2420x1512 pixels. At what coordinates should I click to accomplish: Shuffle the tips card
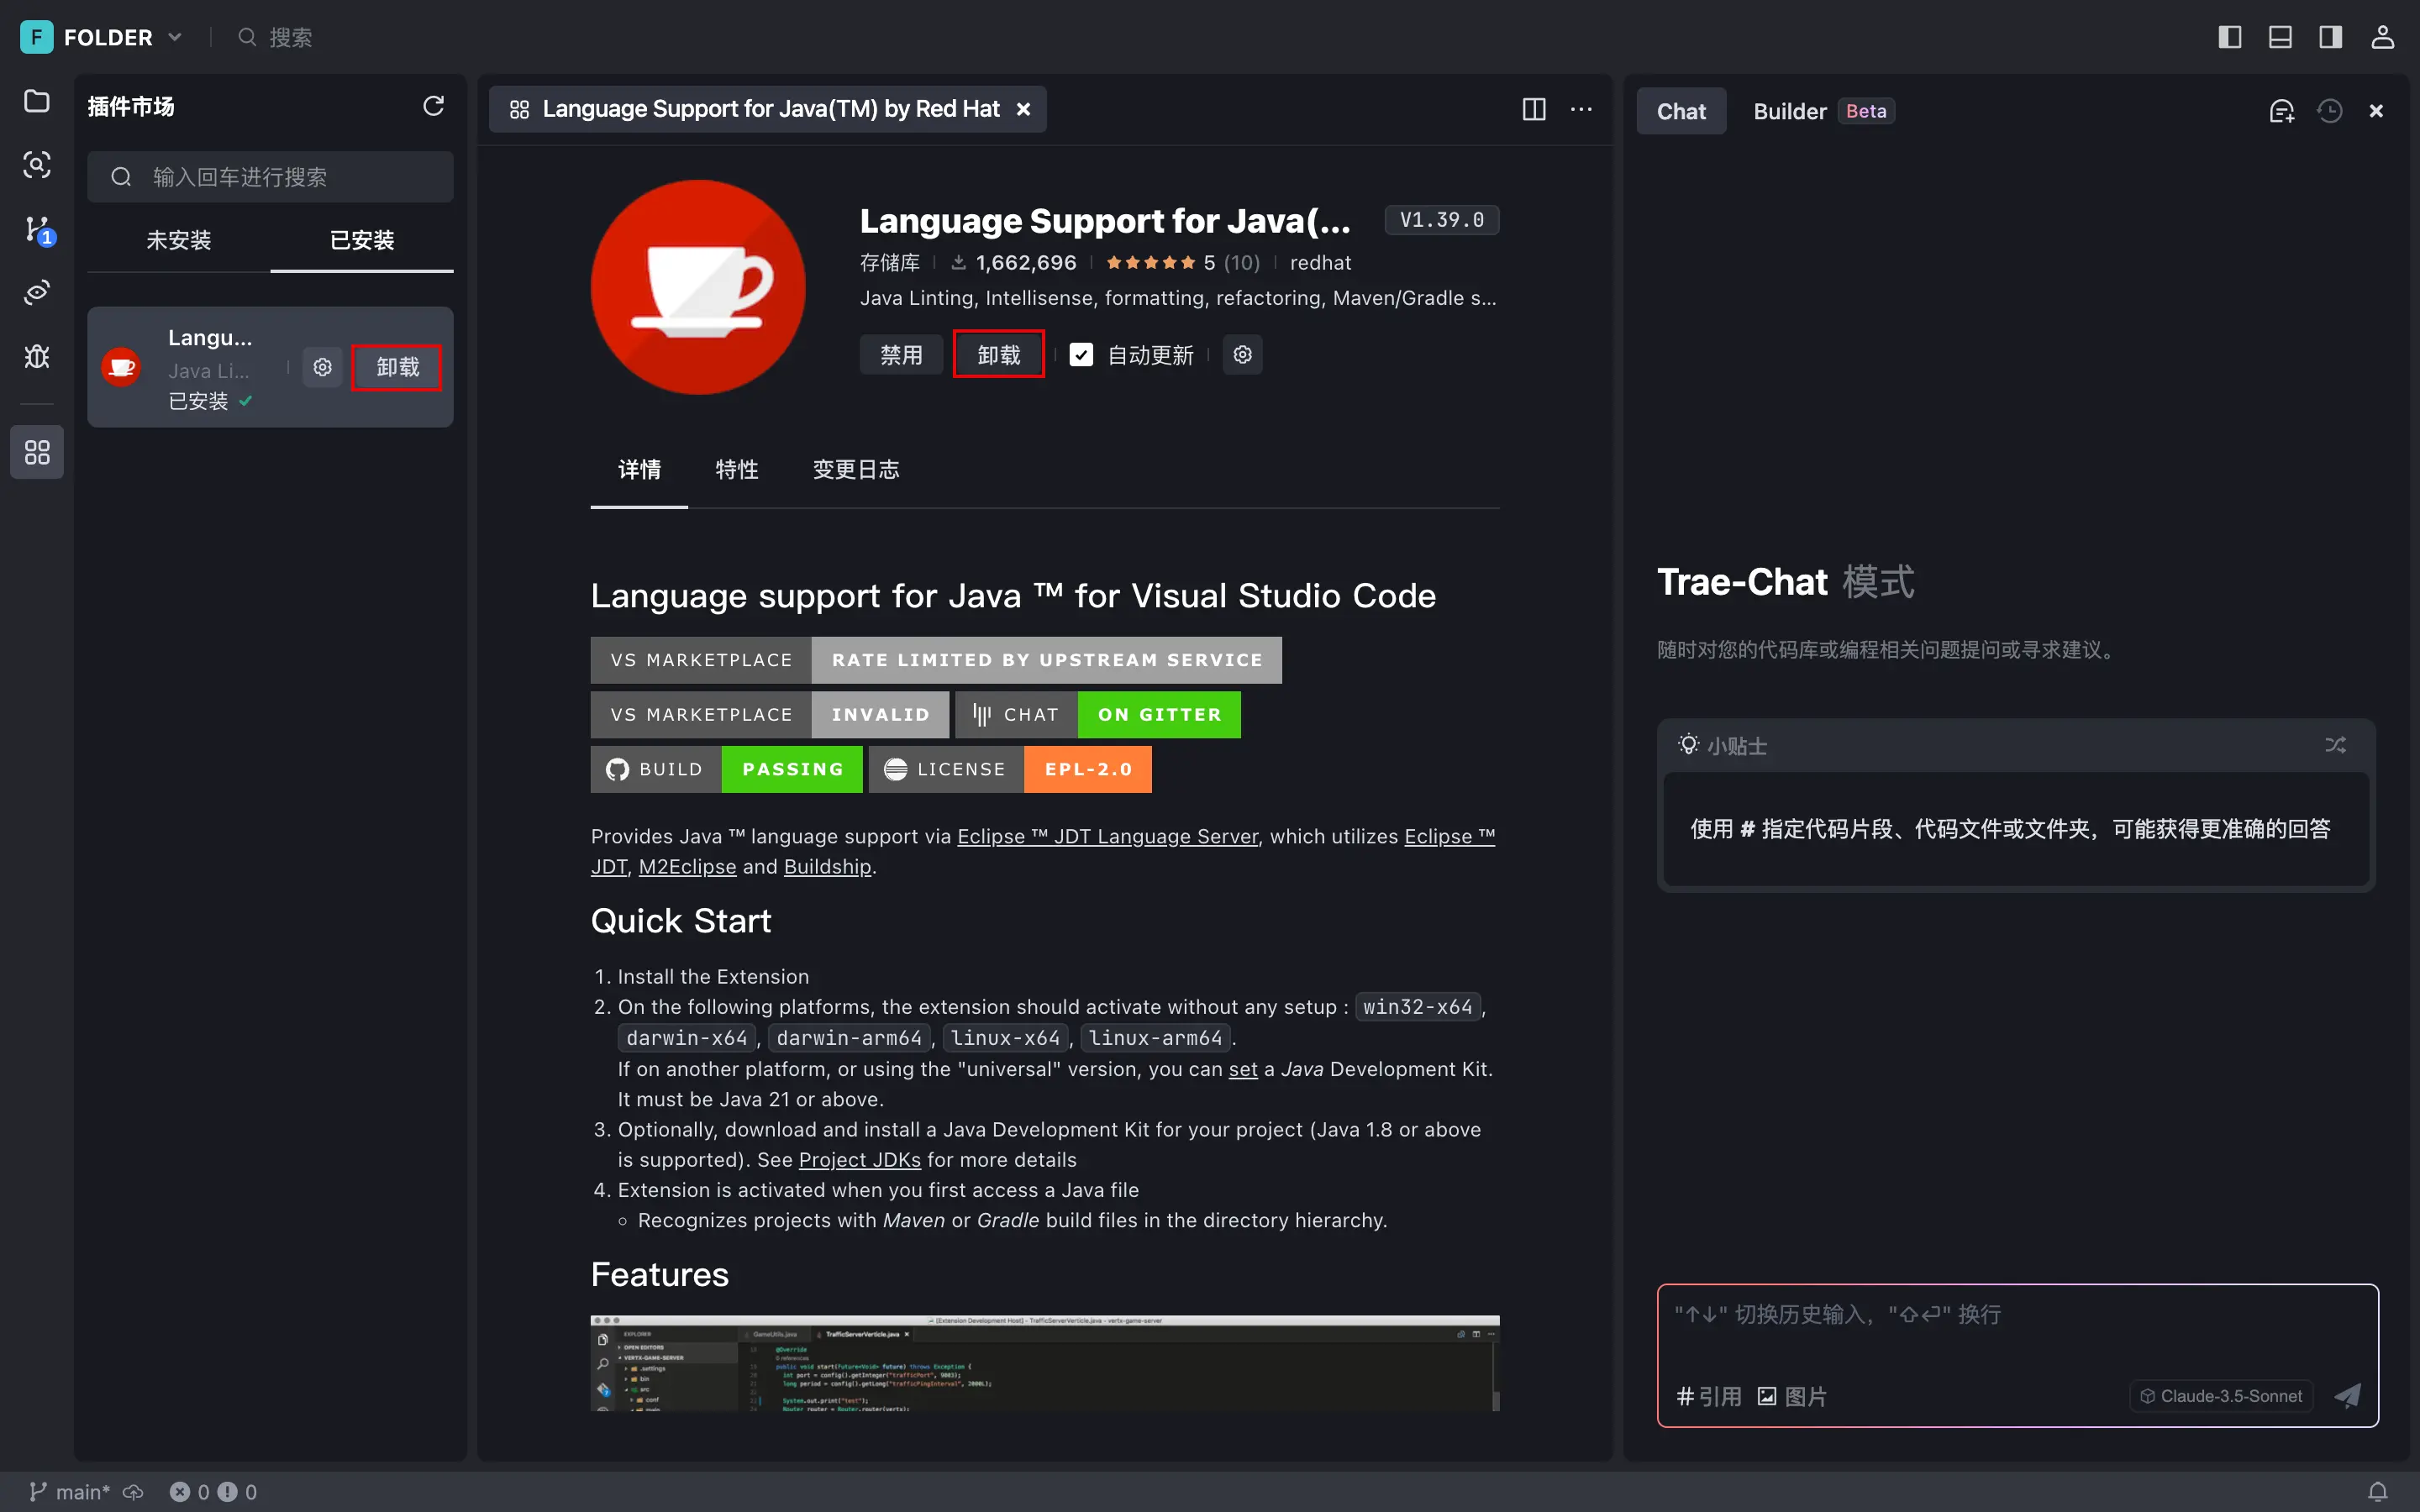point(2335,745)
